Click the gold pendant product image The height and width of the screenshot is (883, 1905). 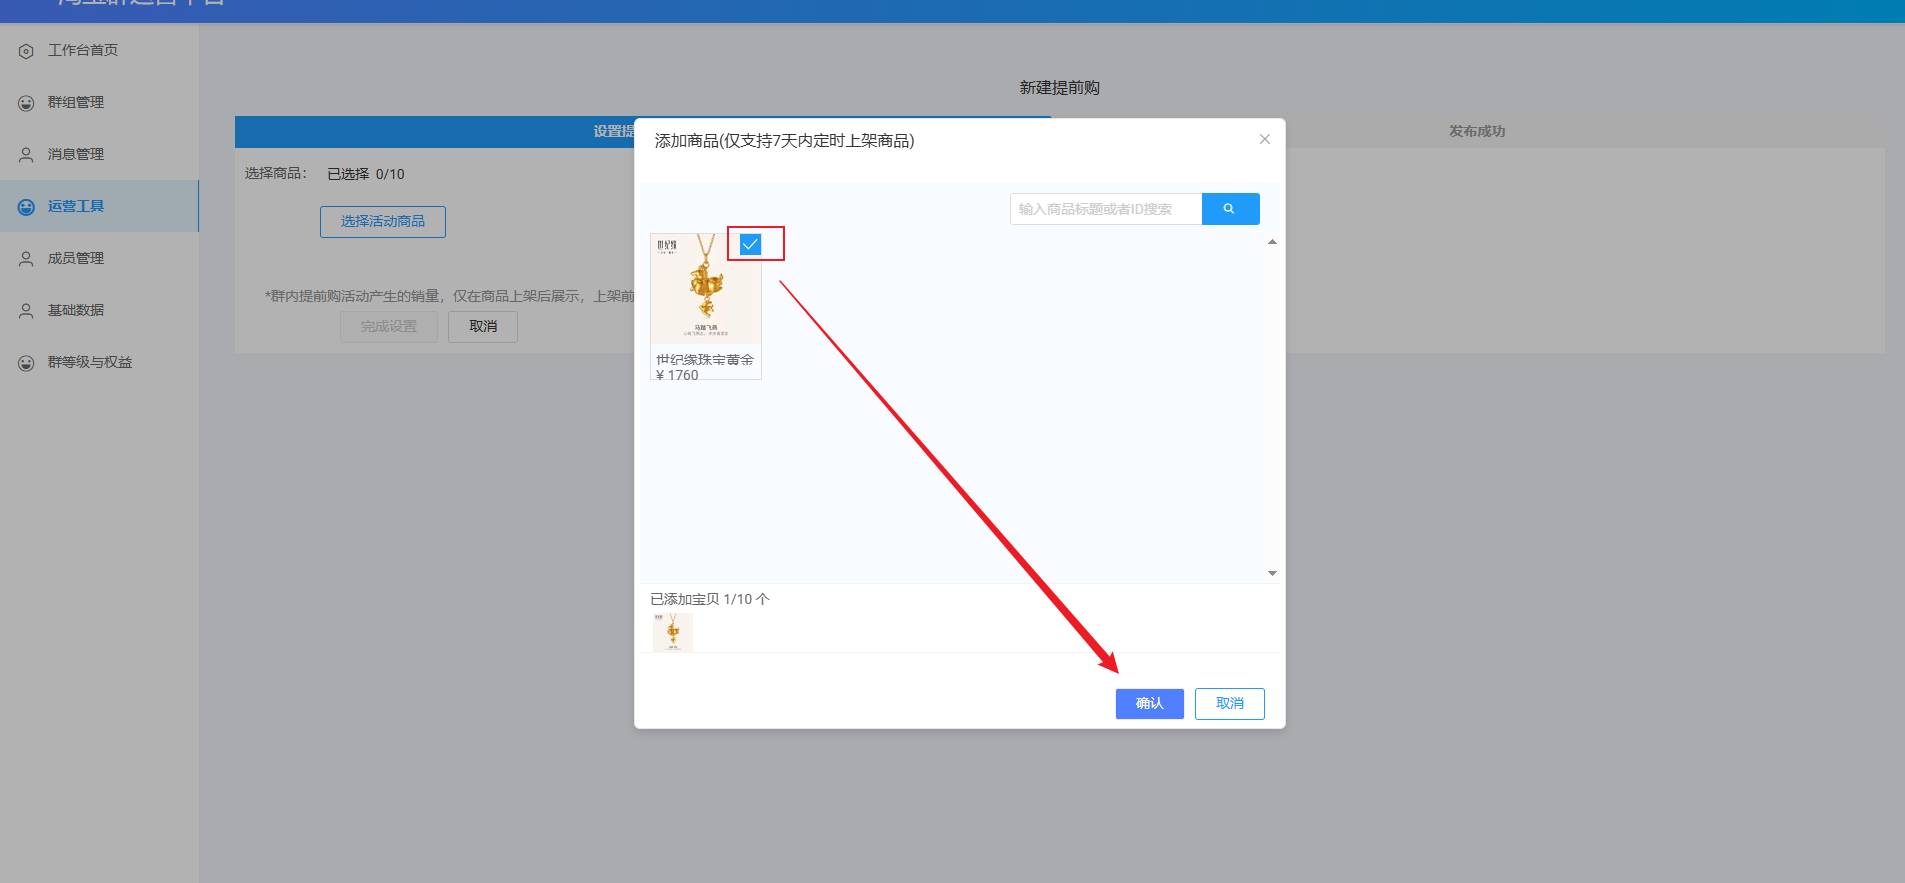pyautogui.click(x=705, y=290)
